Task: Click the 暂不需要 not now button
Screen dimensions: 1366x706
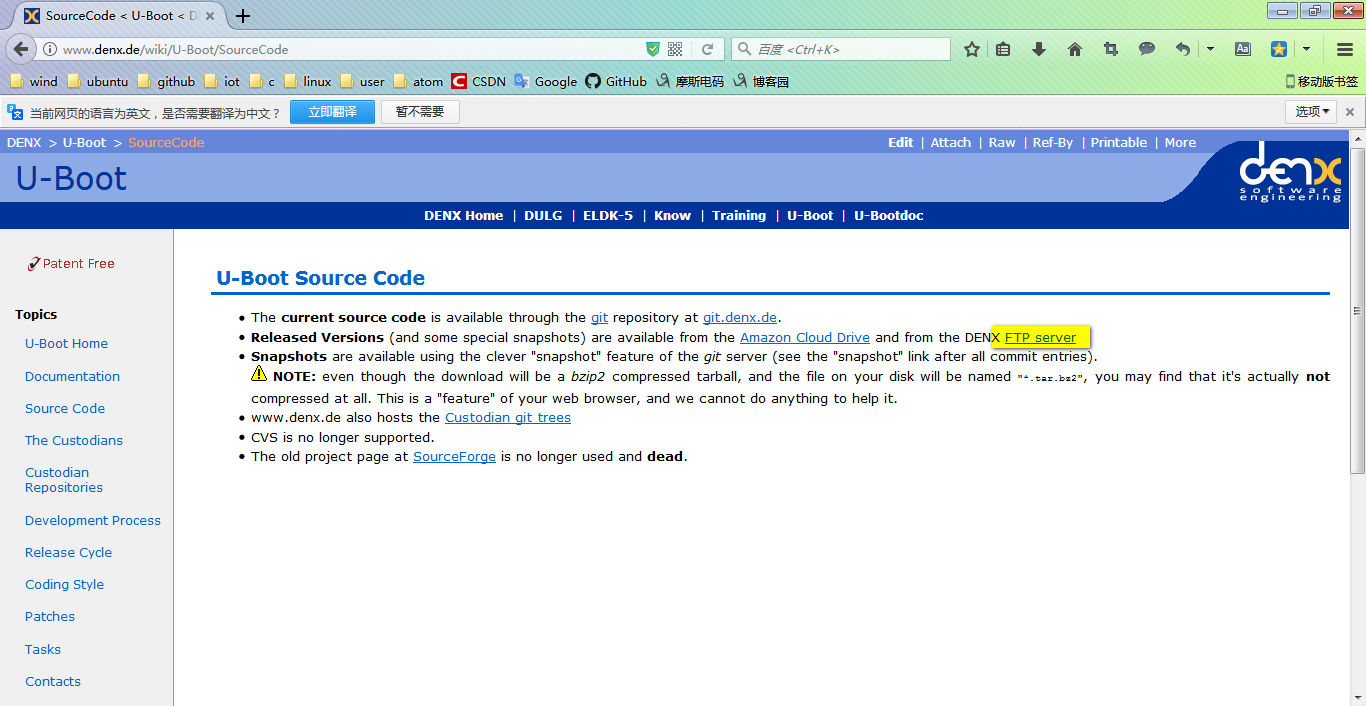Action: (x=420, y=112)
